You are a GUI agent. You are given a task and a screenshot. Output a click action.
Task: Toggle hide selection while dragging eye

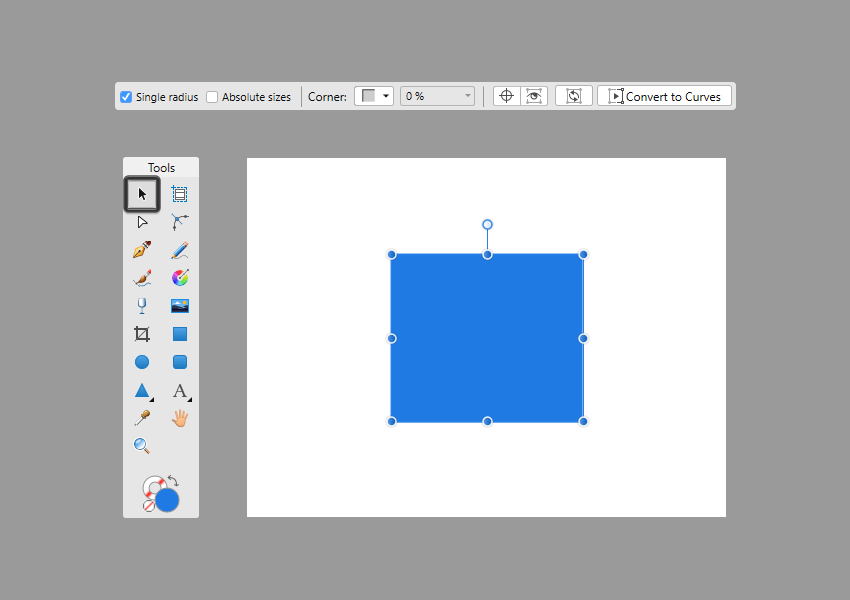point(534,96)
